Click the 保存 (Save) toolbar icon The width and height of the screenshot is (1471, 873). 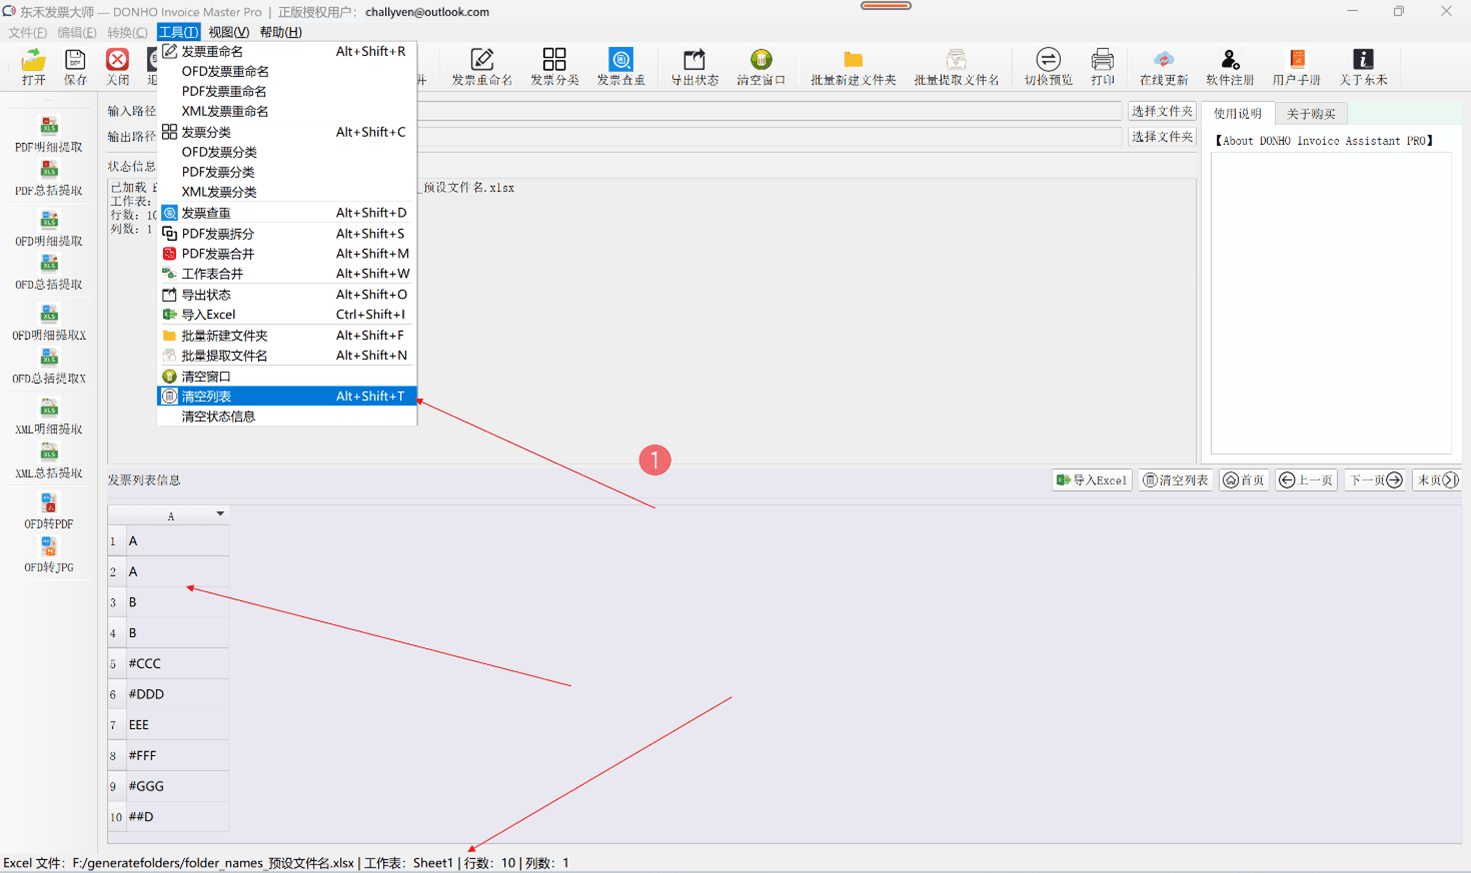click(75, 66)
